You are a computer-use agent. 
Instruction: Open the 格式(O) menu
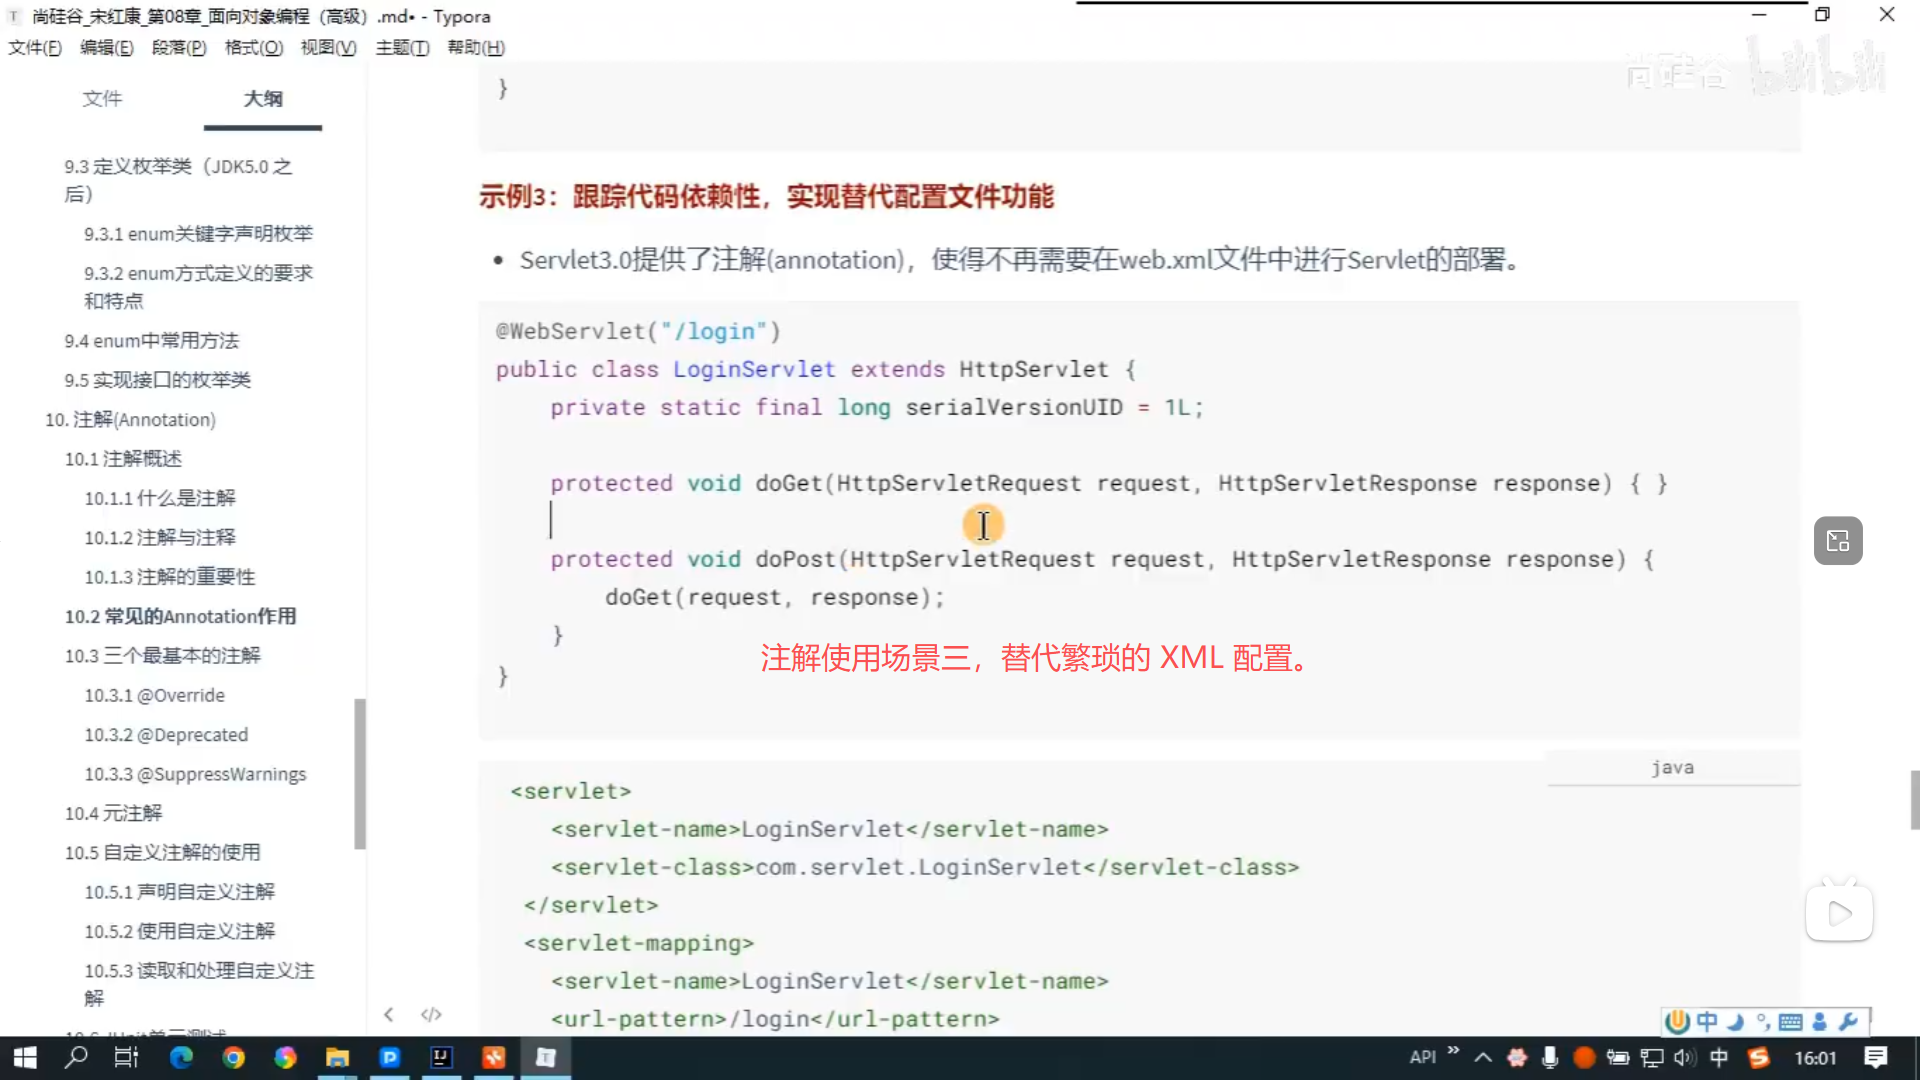pos(254,47)
